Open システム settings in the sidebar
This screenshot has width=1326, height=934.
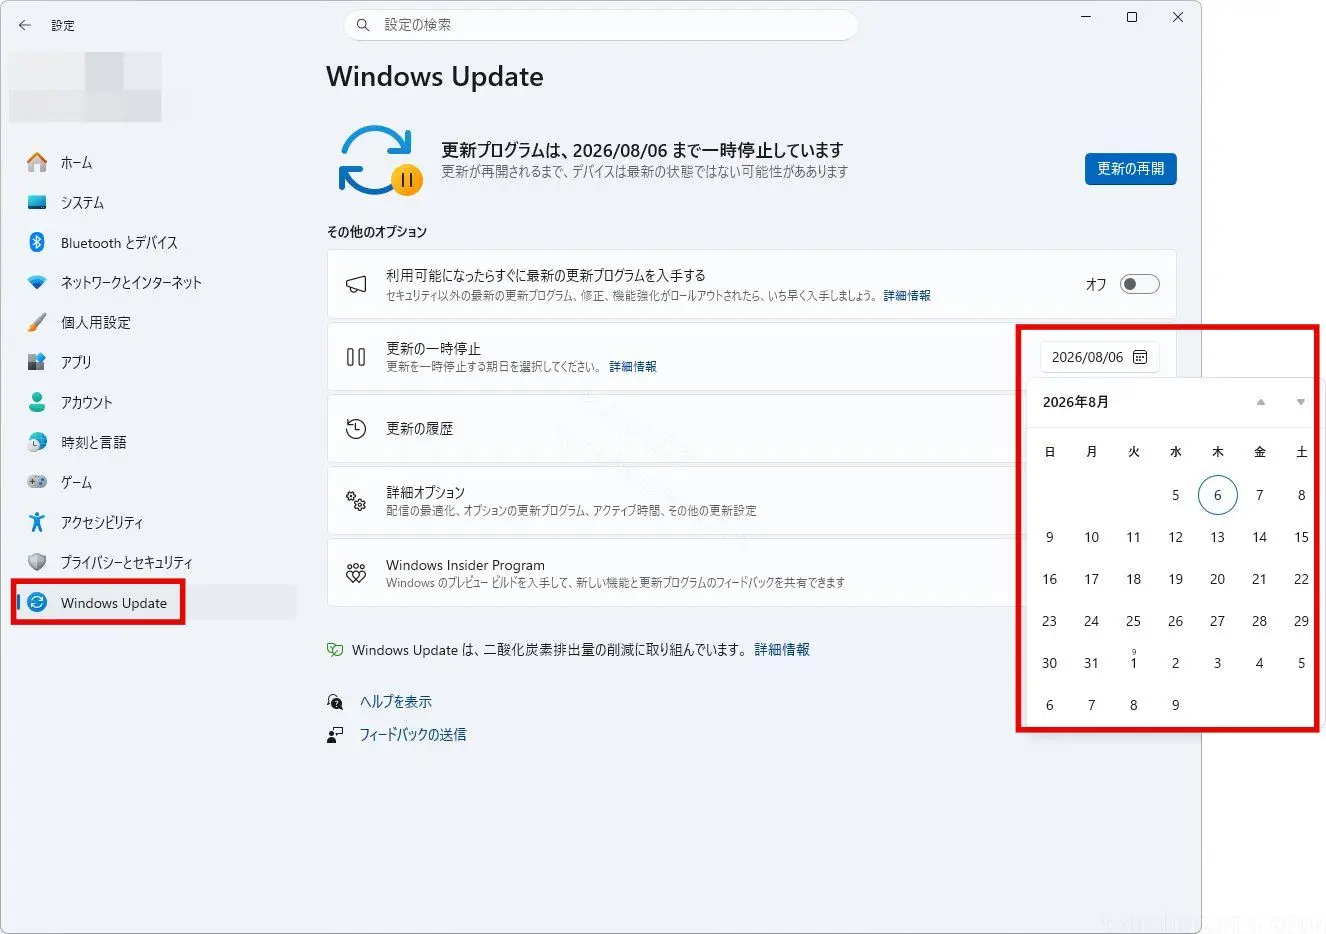coord(155,202)
